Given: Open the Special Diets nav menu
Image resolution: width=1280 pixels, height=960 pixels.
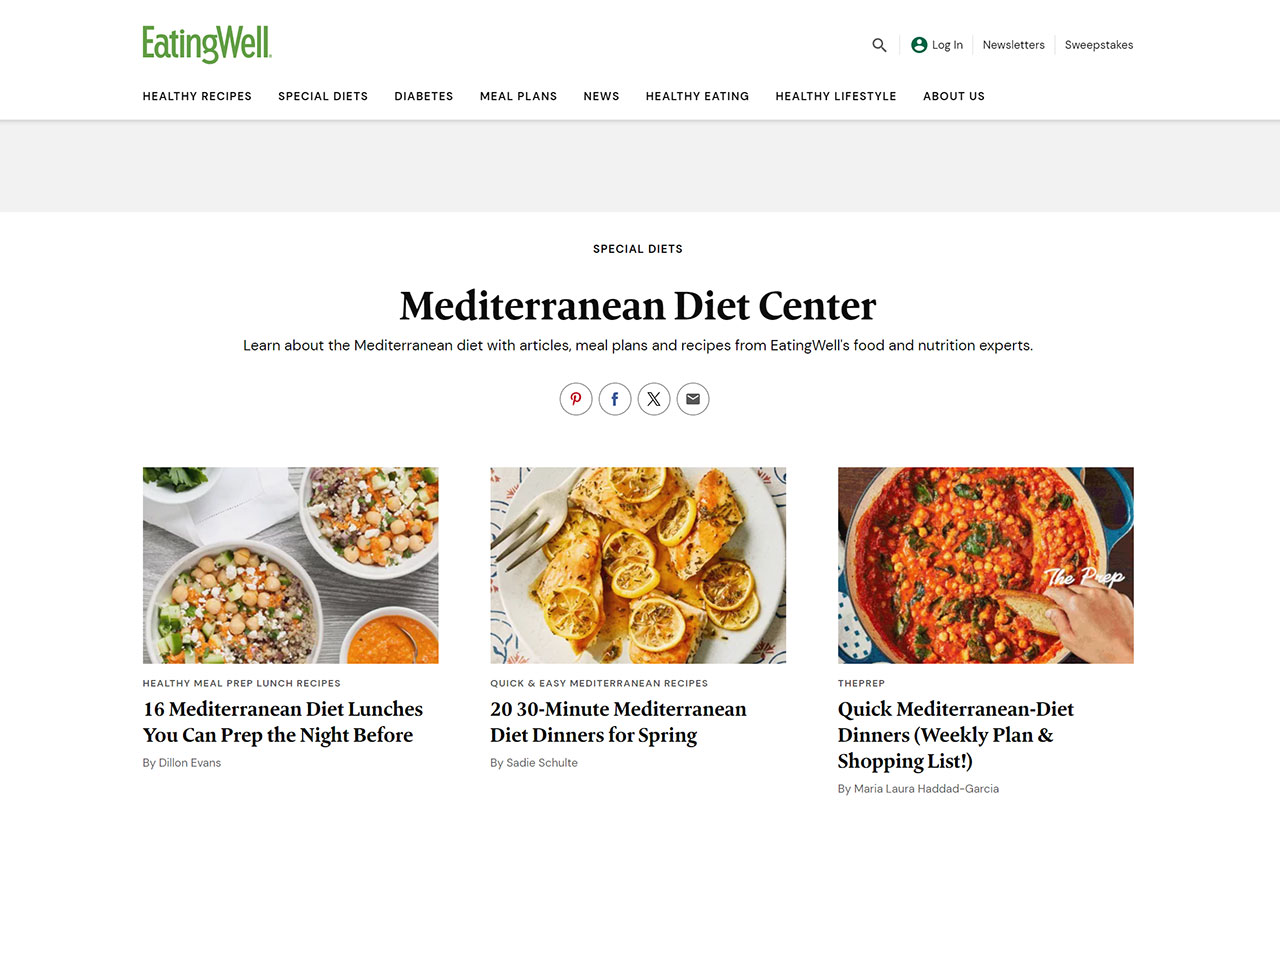Looking at the screenshot, I should (323, 96).
